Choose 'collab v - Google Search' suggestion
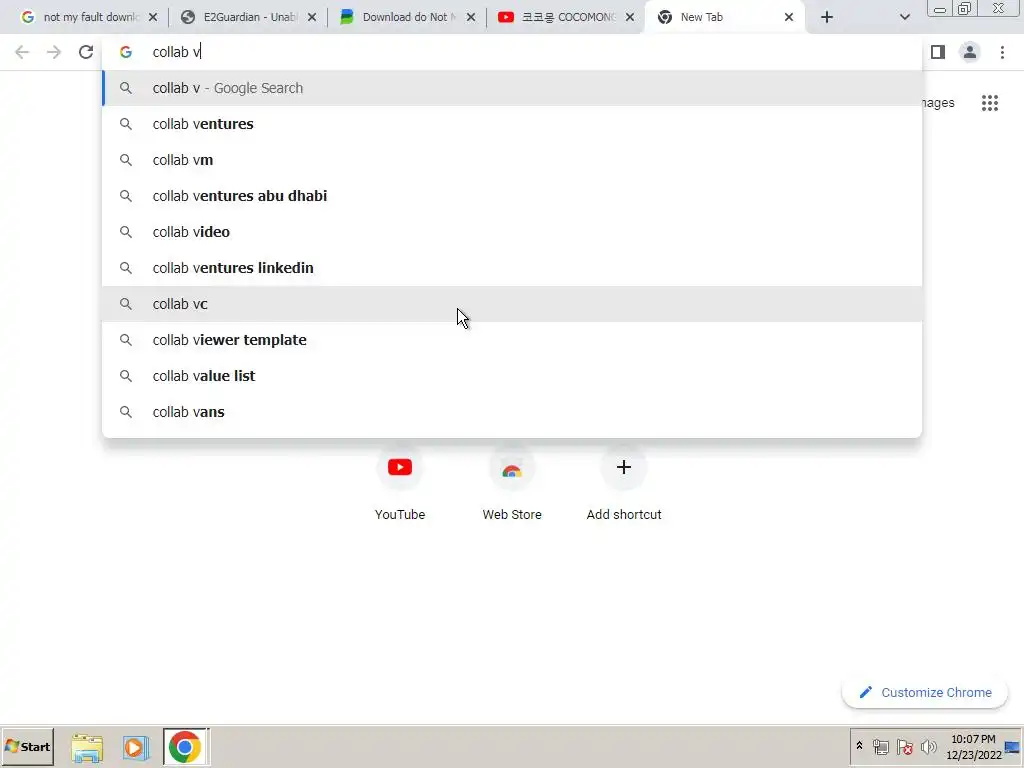Screen dimensions: 1024x768 point(512,88)
